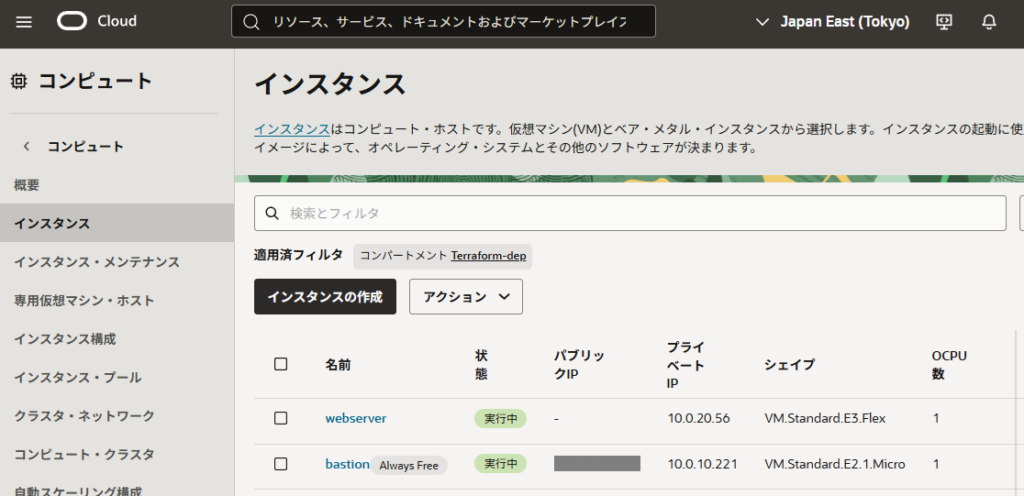The image size is (1024, 496).
Task: Open the Japan East (Tokyo) region selector
Action: (x=832, y=22)
